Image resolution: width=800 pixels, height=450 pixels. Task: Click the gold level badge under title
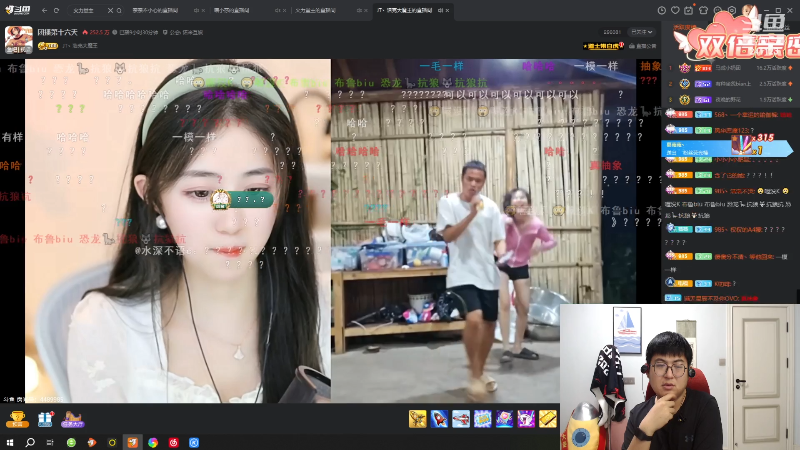(x=47, y=46)
